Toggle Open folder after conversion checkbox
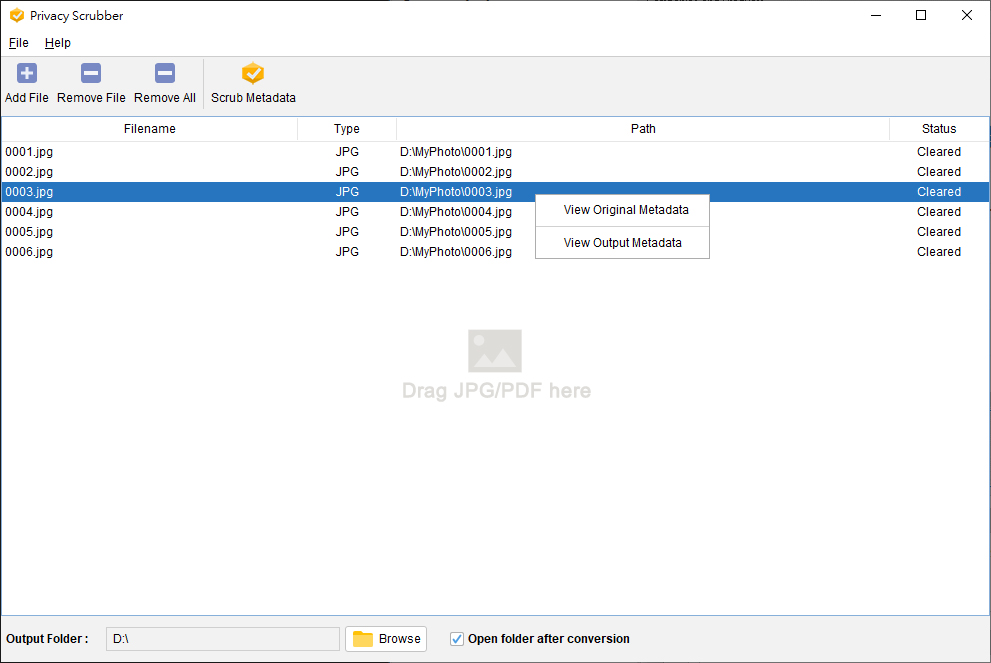The height and width of the screenshot is (663, 991). [x=457, y=639]
